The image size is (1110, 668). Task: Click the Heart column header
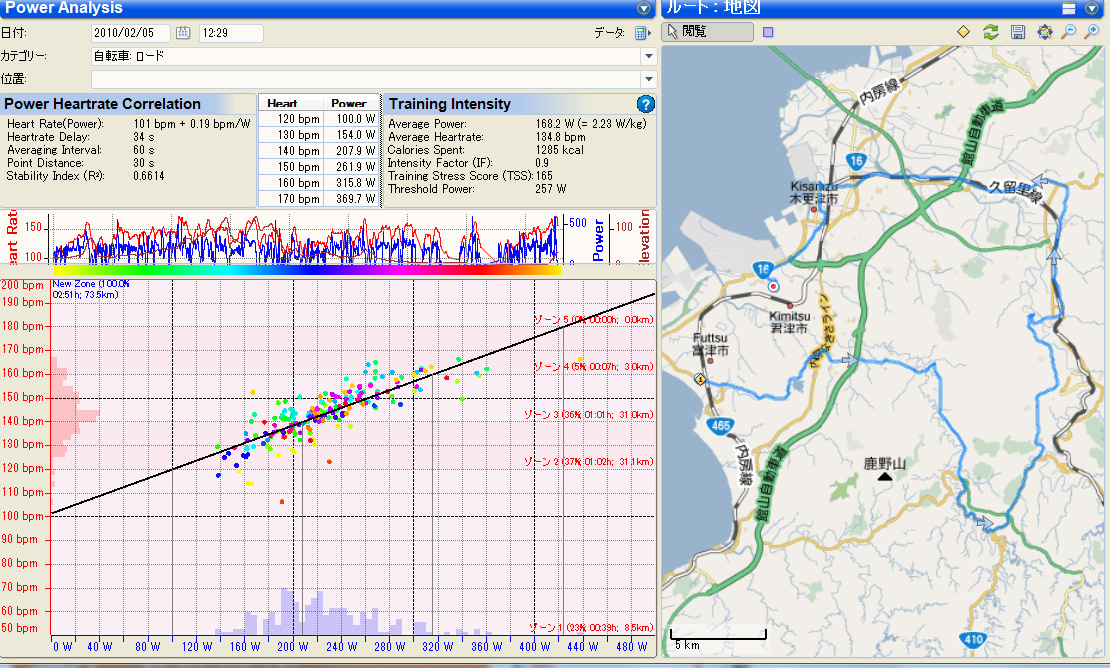pos(283,103)
